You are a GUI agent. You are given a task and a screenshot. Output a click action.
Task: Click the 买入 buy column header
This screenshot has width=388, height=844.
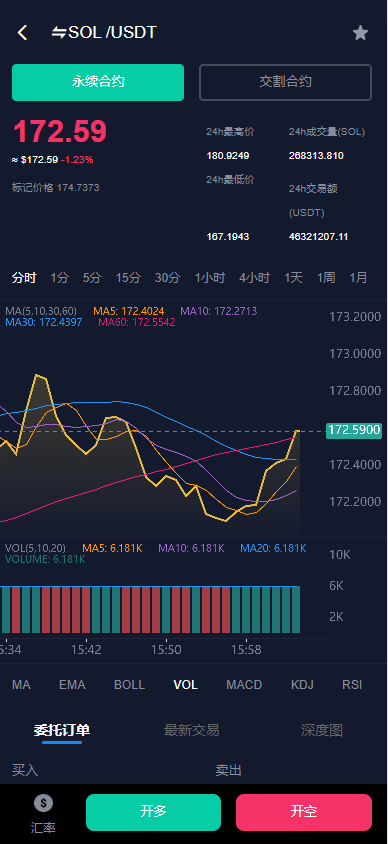pyautogui.click(x=25, y=770)
